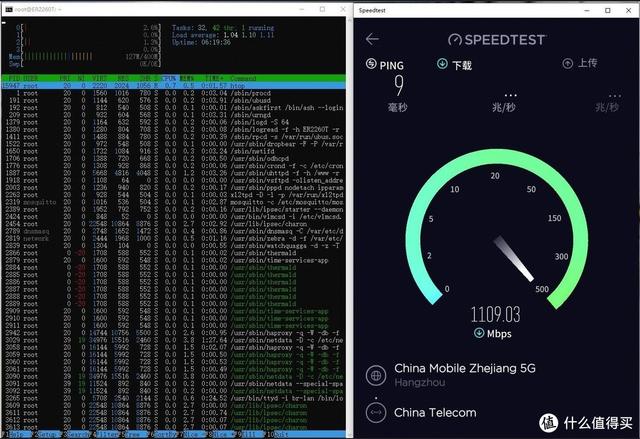
Task: Sort by the CPU% column header
Action: (169, 78)
